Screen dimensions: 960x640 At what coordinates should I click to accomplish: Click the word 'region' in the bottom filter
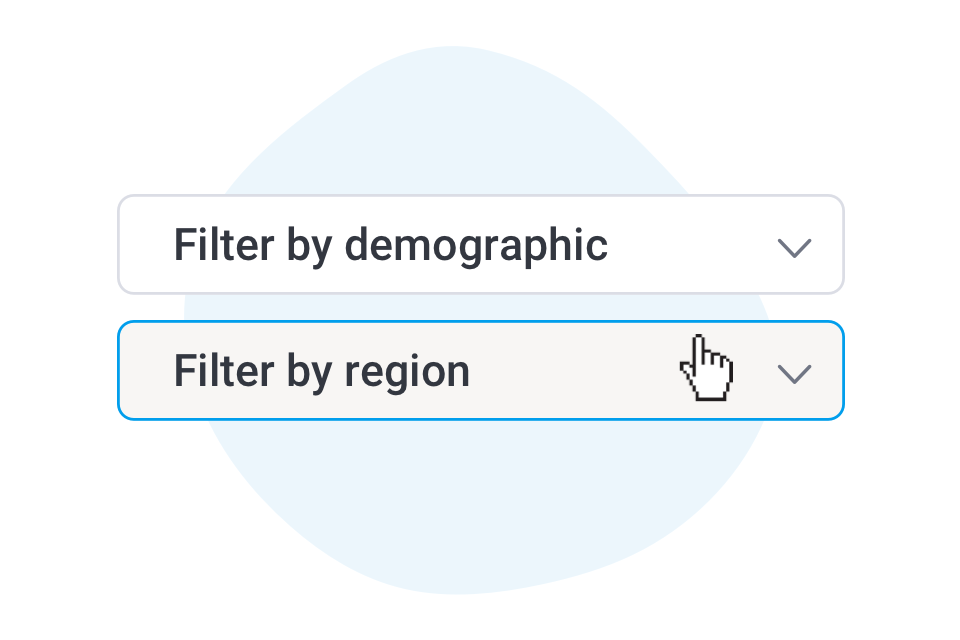pos(407,373)
